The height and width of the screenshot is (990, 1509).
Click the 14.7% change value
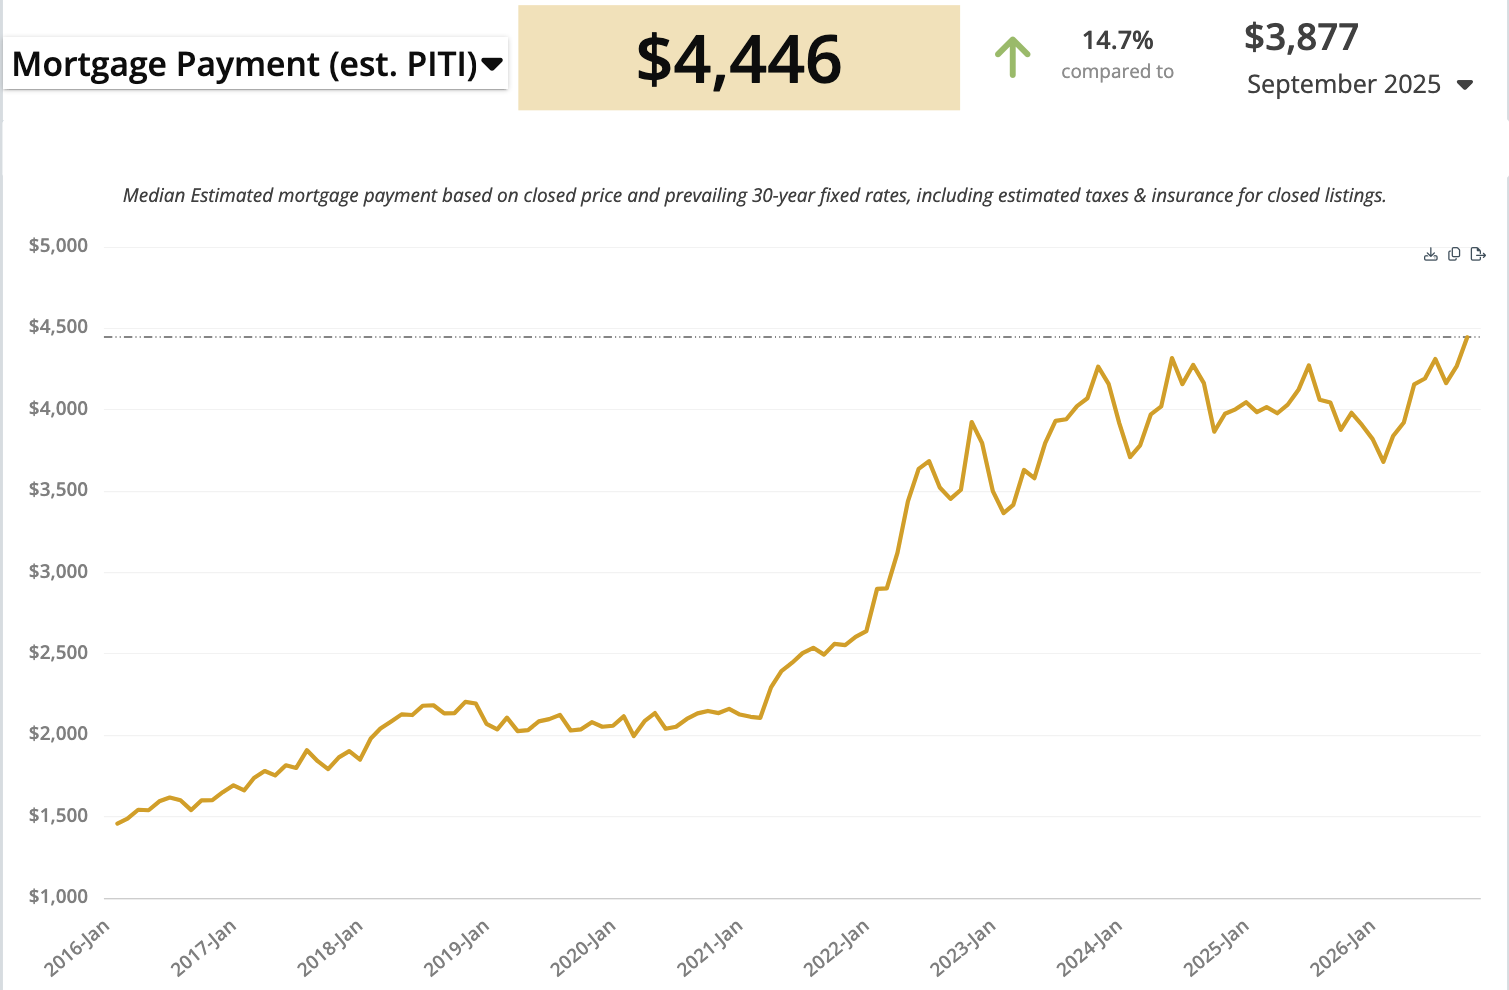[1117, 40]
